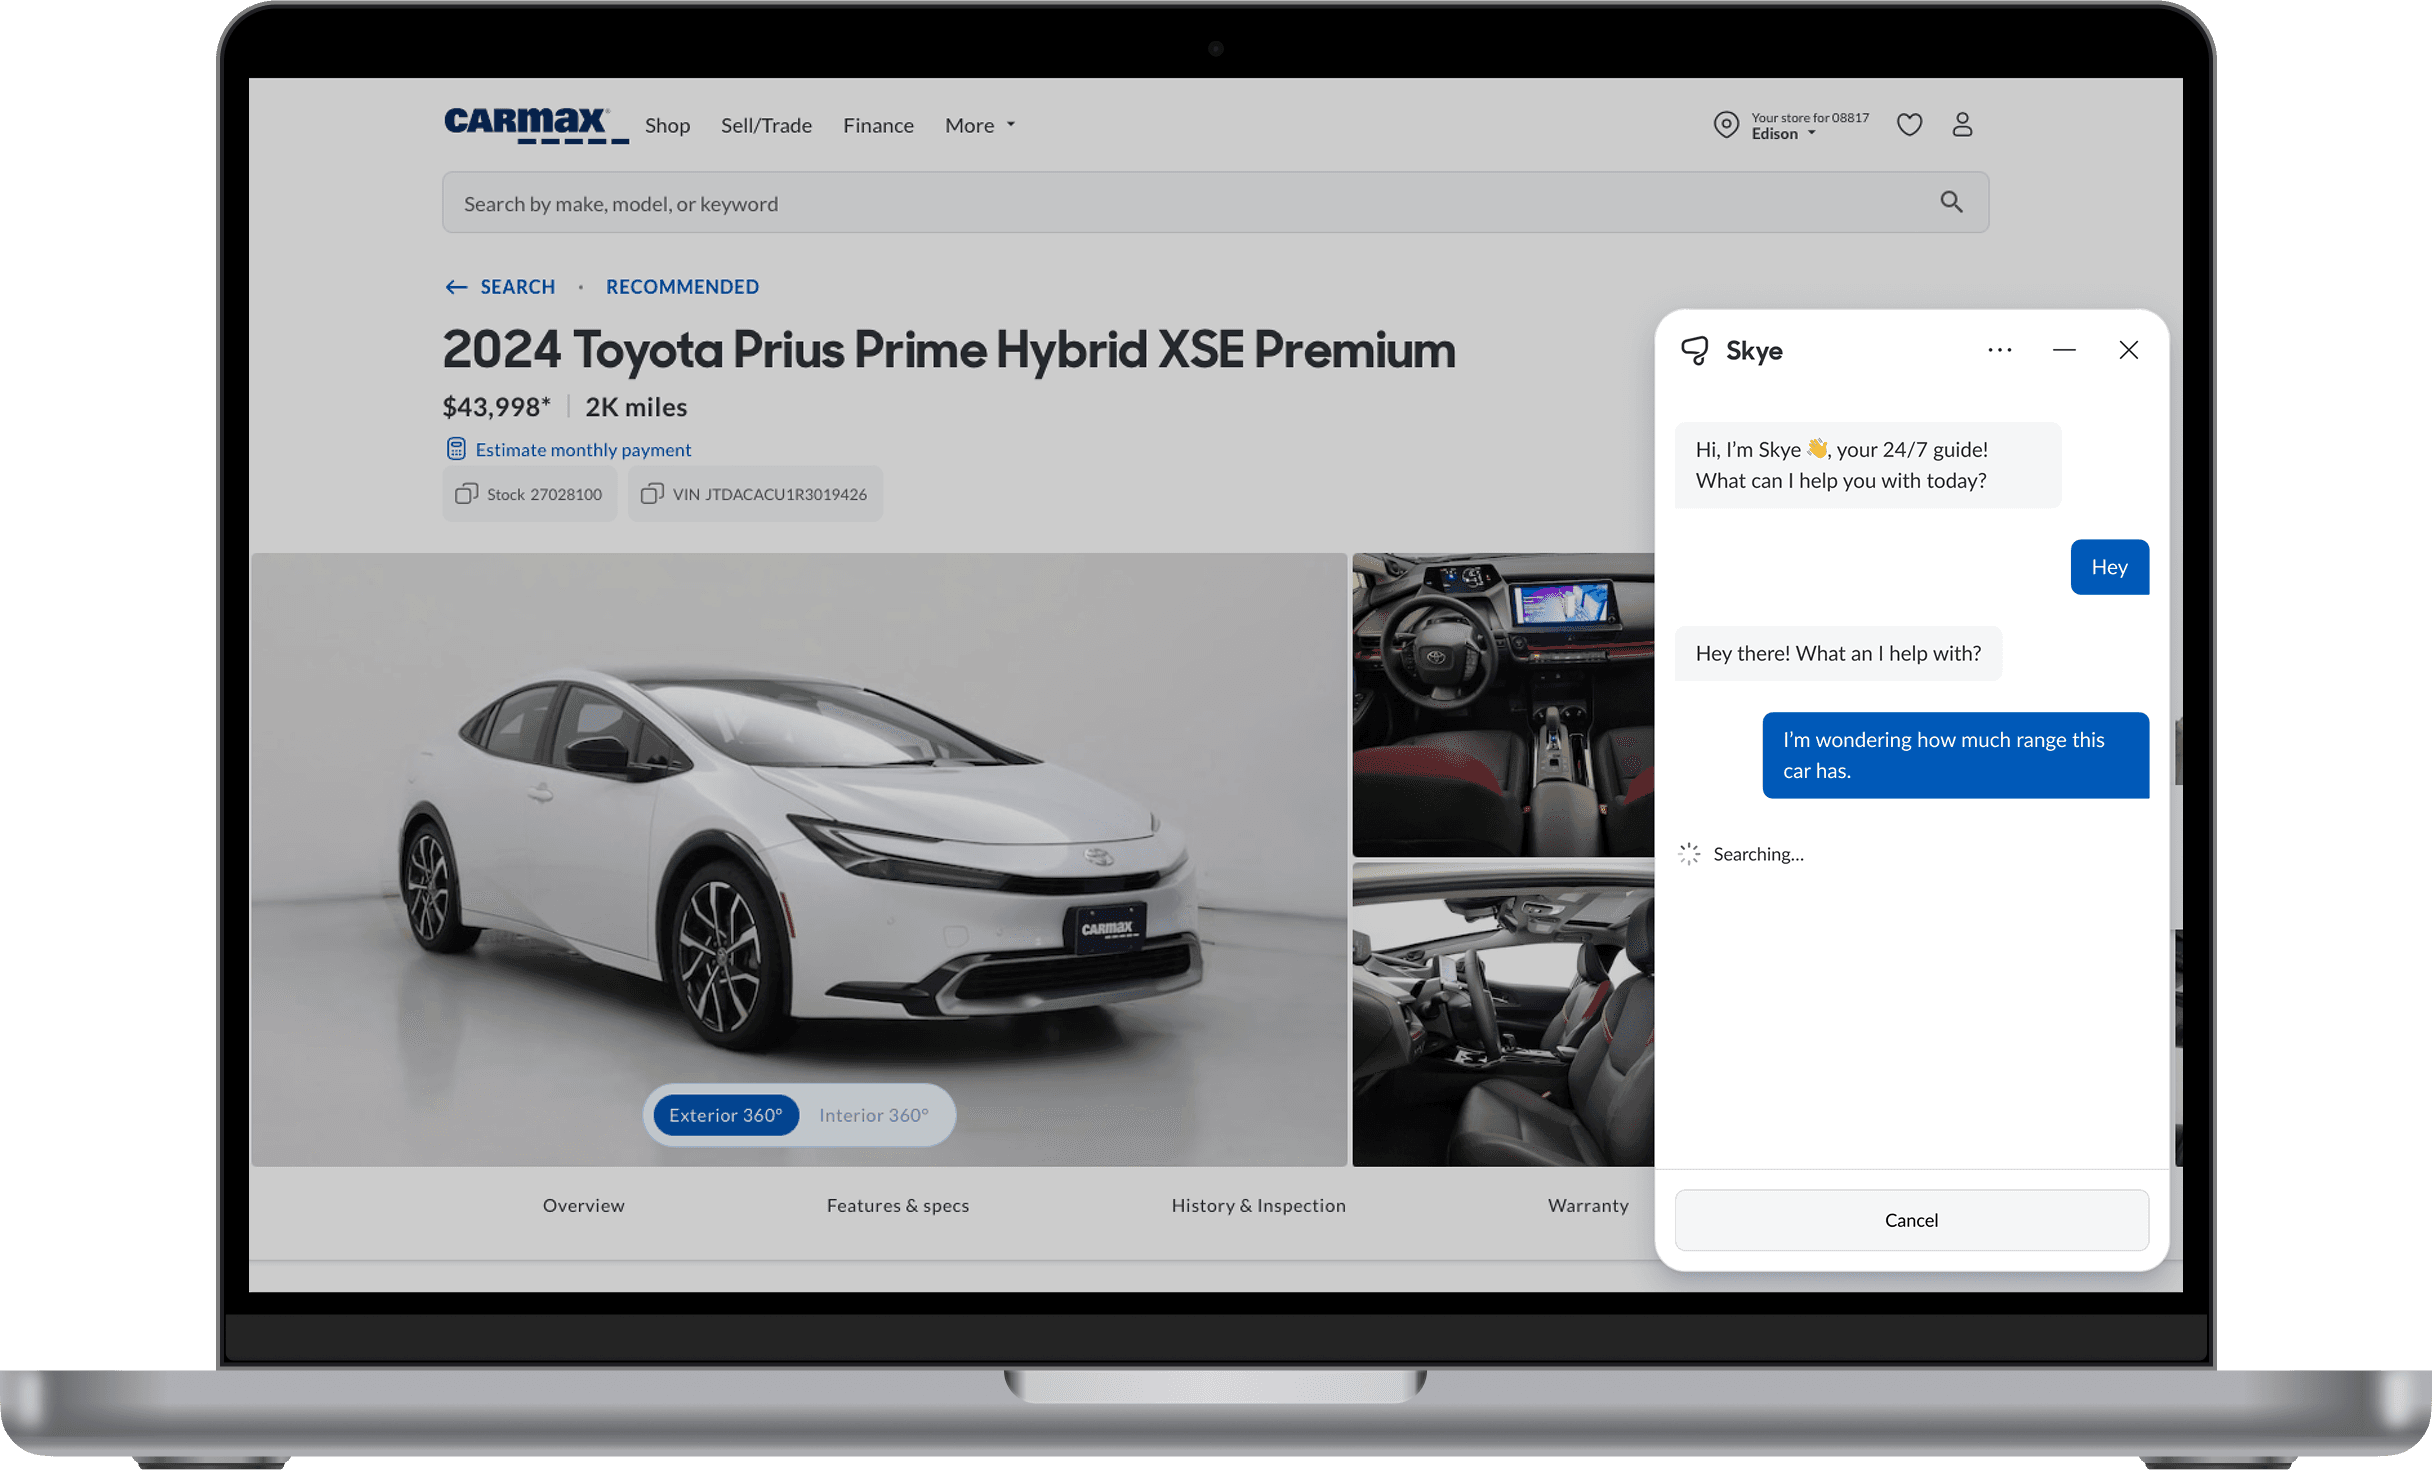Open Estimate monthly payment link
This screenshot has width=2432, height=1470.
[583, 449]
